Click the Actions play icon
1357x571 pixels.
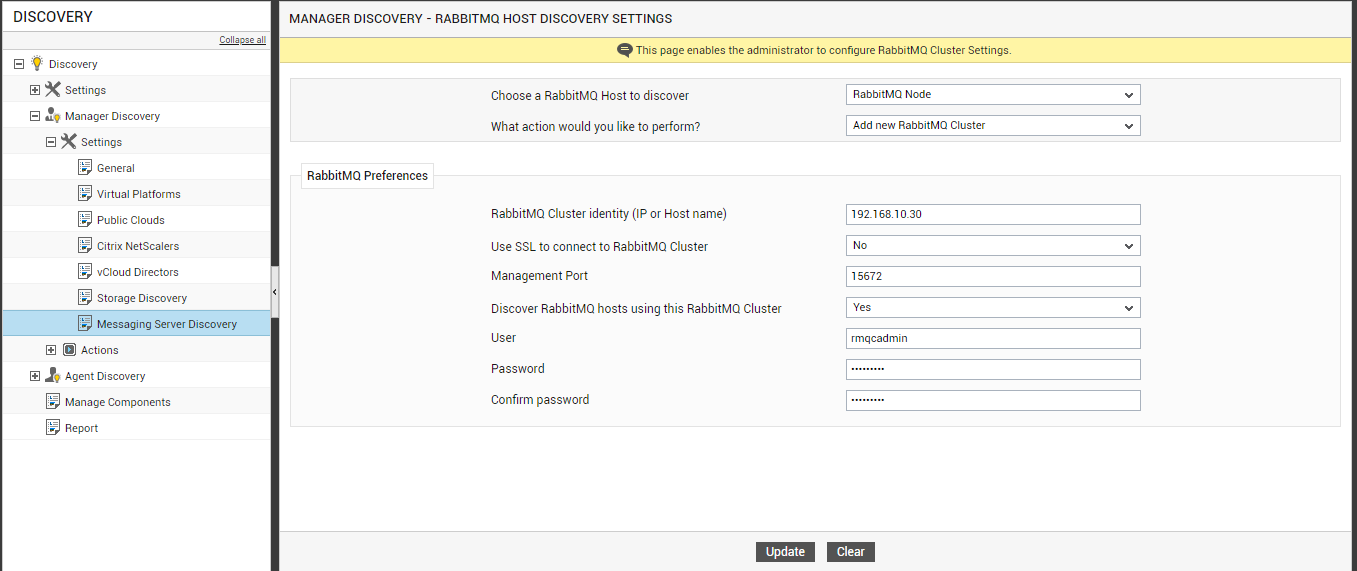(x=69, y=350)
